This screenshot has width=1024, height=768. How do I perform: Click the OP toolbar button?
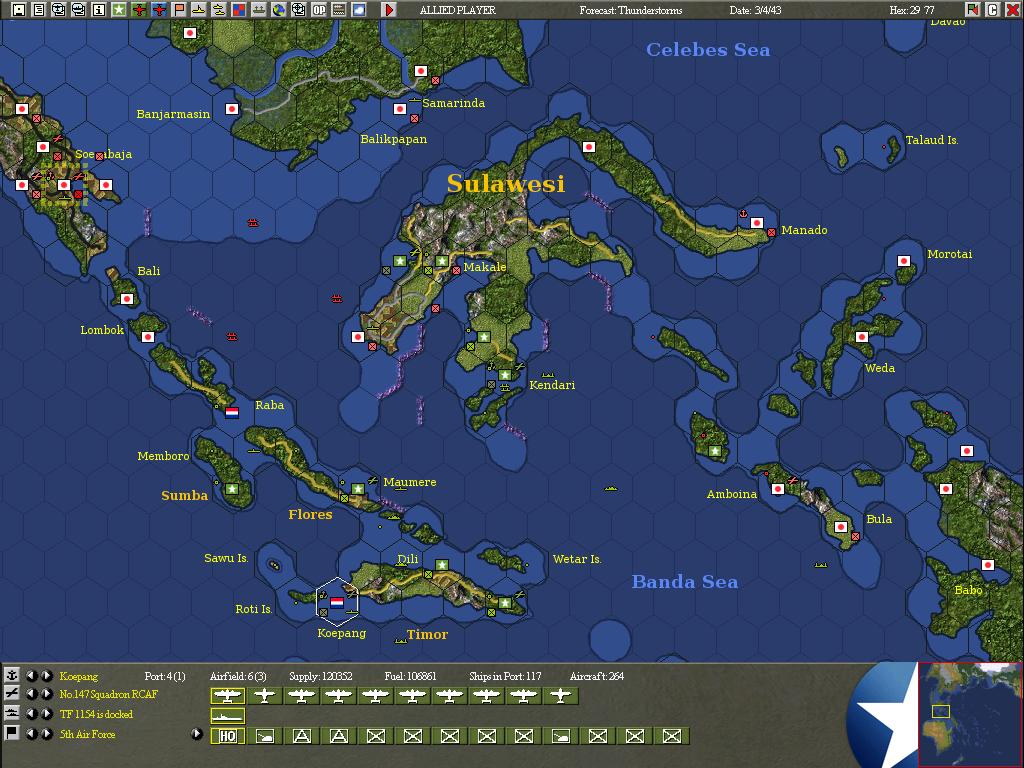pos(319,10)
